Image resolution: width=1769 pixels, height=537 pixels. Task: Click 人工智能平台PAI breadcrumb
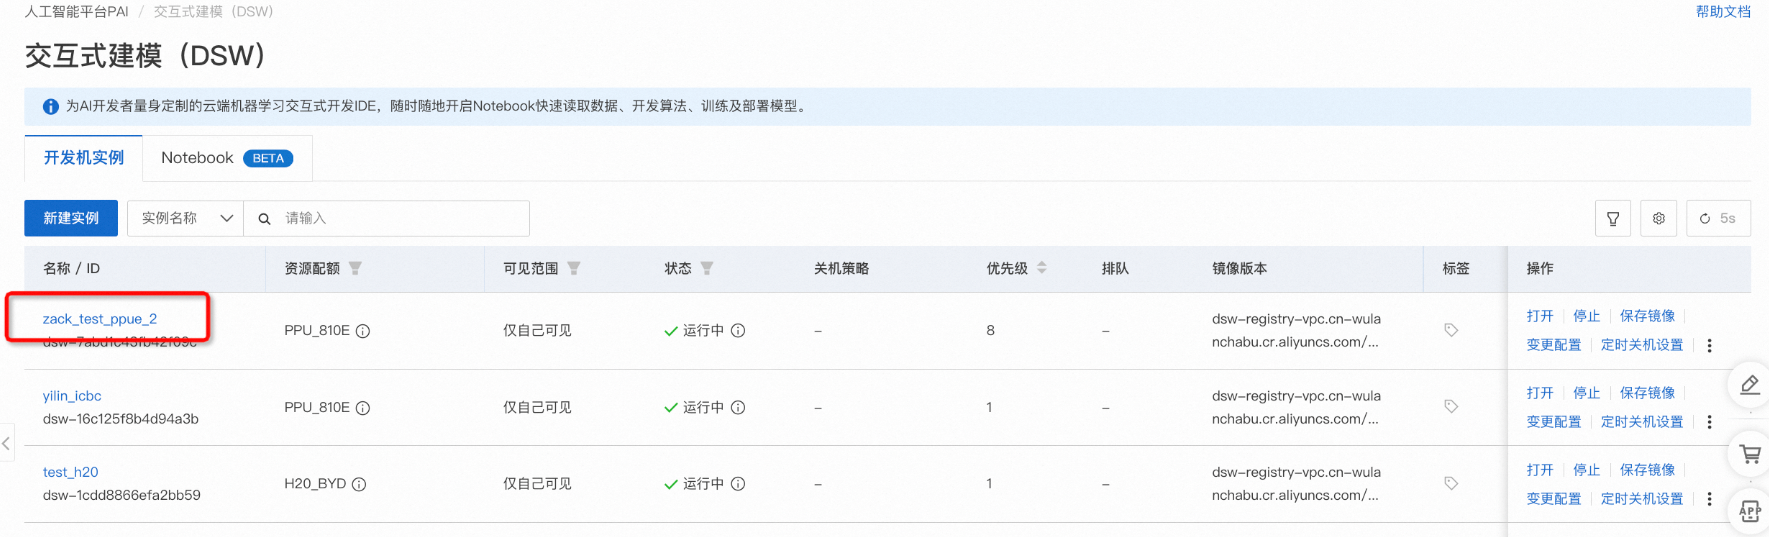point(77,12)
